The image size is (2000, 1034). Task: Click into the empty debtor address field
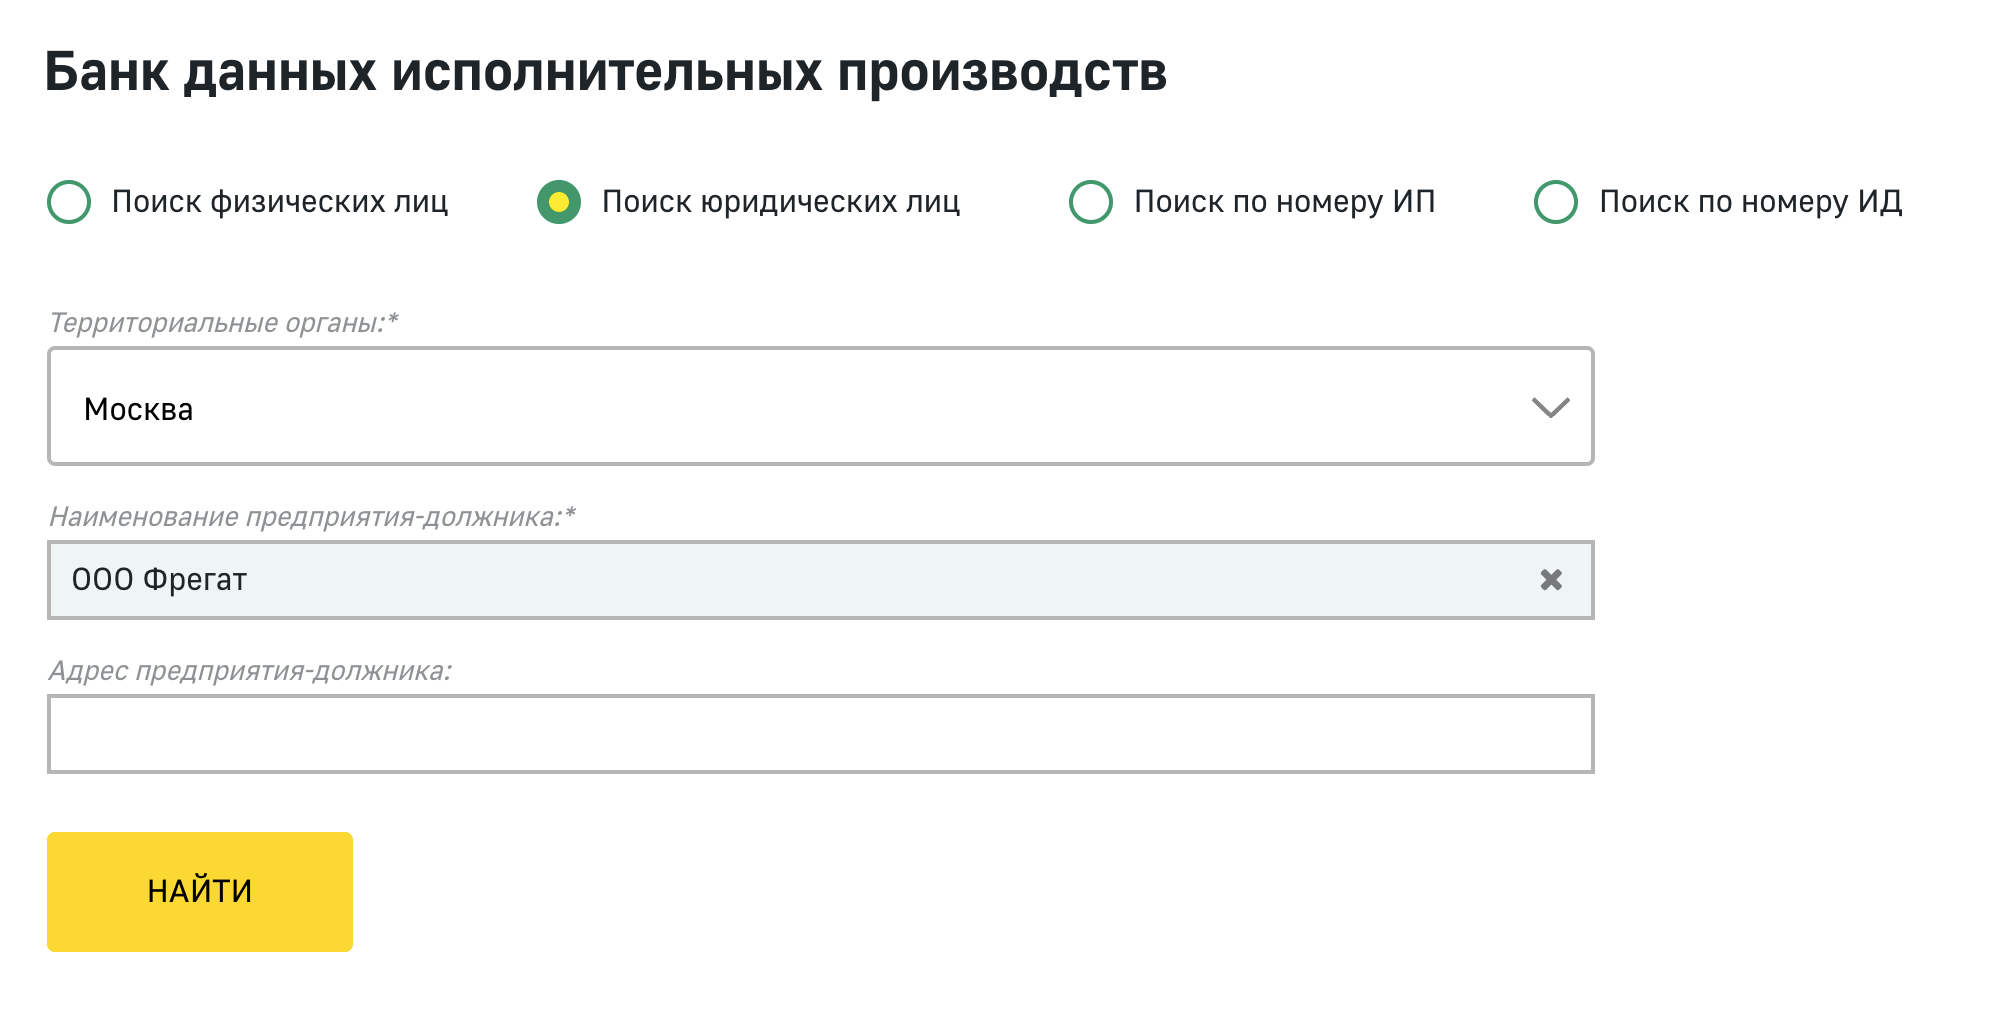click(x=820, y=734)
